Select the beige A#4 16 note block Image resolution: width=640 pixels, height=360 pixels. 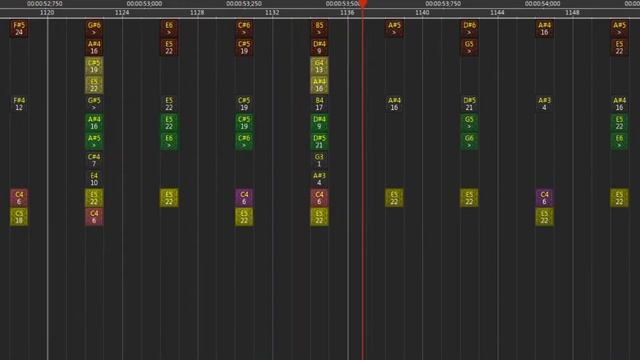click(x=319, y=85)
